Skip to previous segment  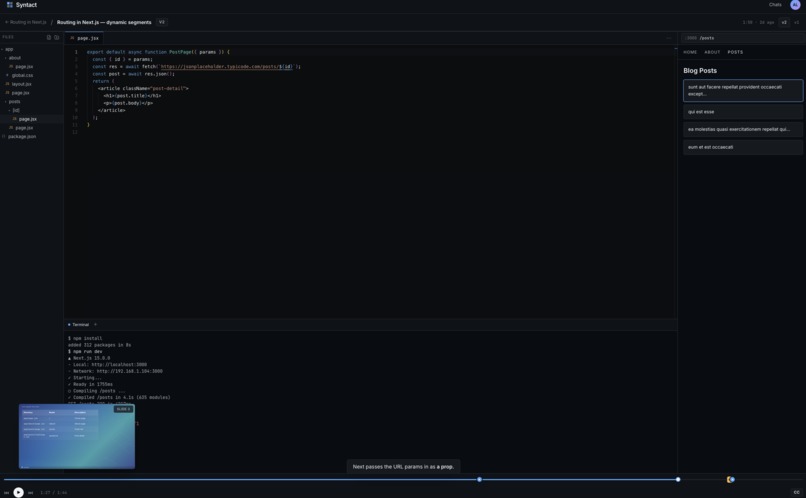point(6,493)
